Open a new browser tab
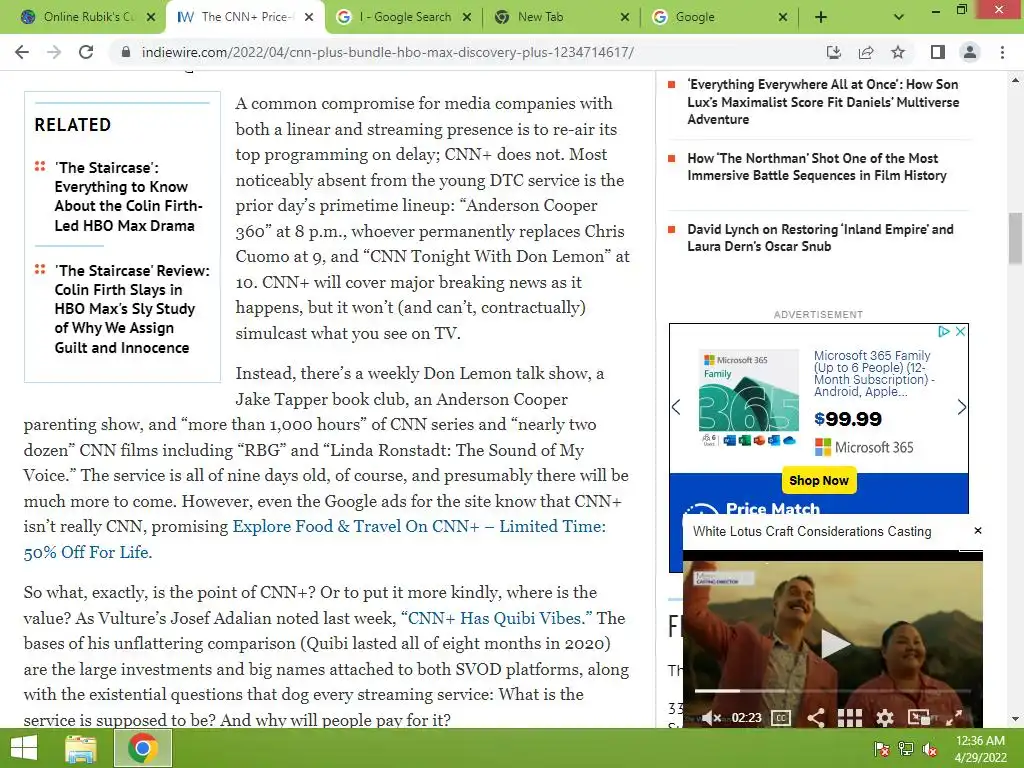Image resolution: width=1024 pixels, height=768 pixels. click(821, 17)
